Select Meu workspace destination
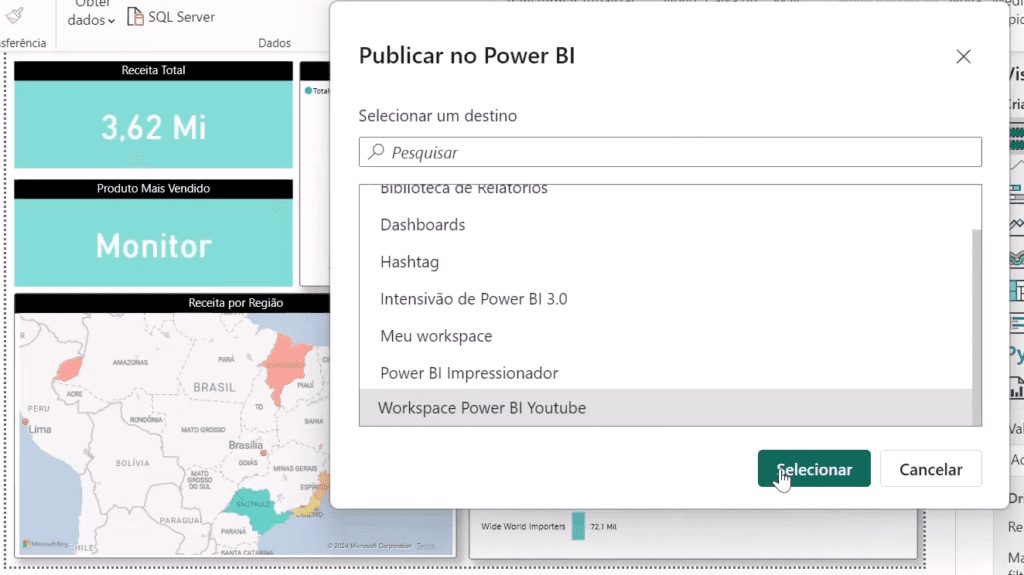1024x575 pixels. 666,336
